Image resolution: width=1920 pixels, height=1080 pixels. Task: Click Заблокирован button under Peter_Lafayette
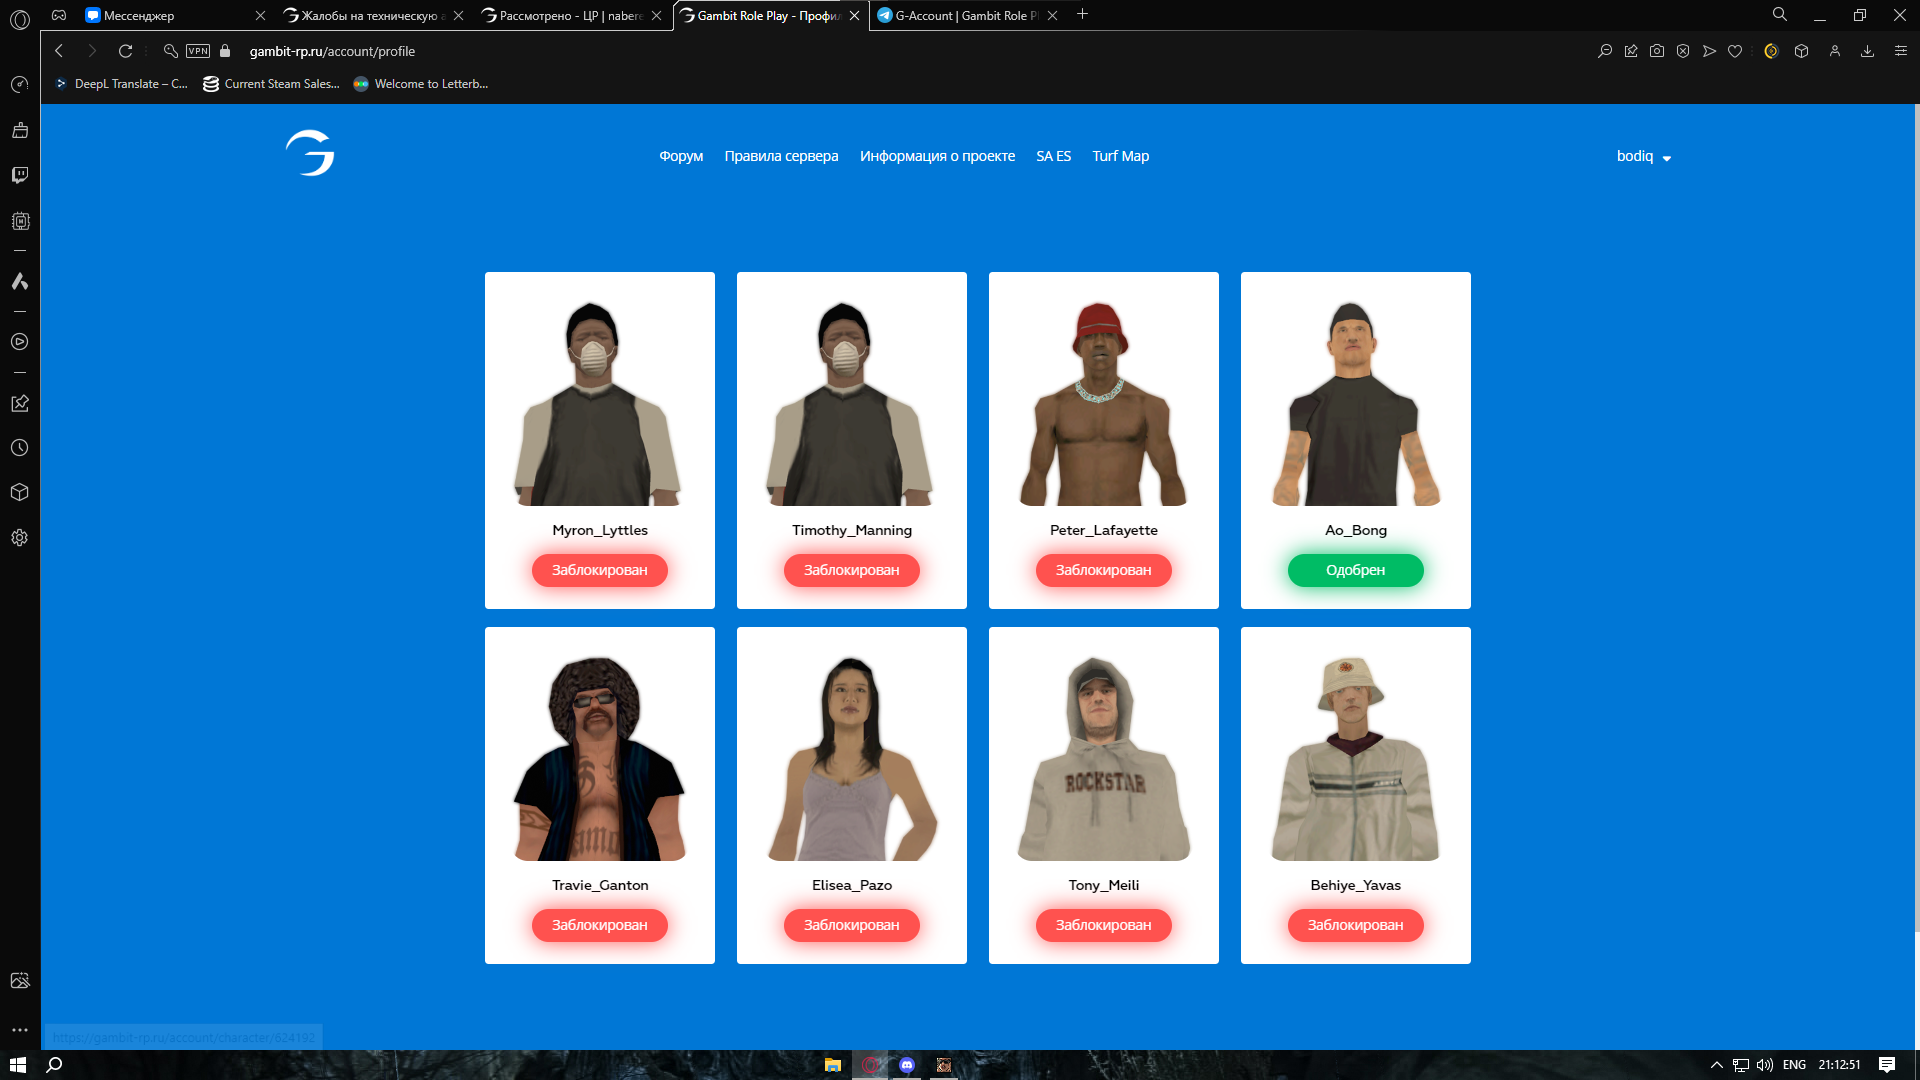1103,570
